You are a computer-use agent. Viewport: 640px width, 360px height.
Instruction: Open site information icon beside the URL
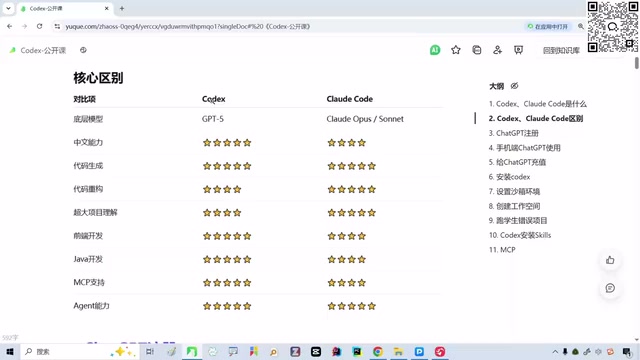[57, 26]
